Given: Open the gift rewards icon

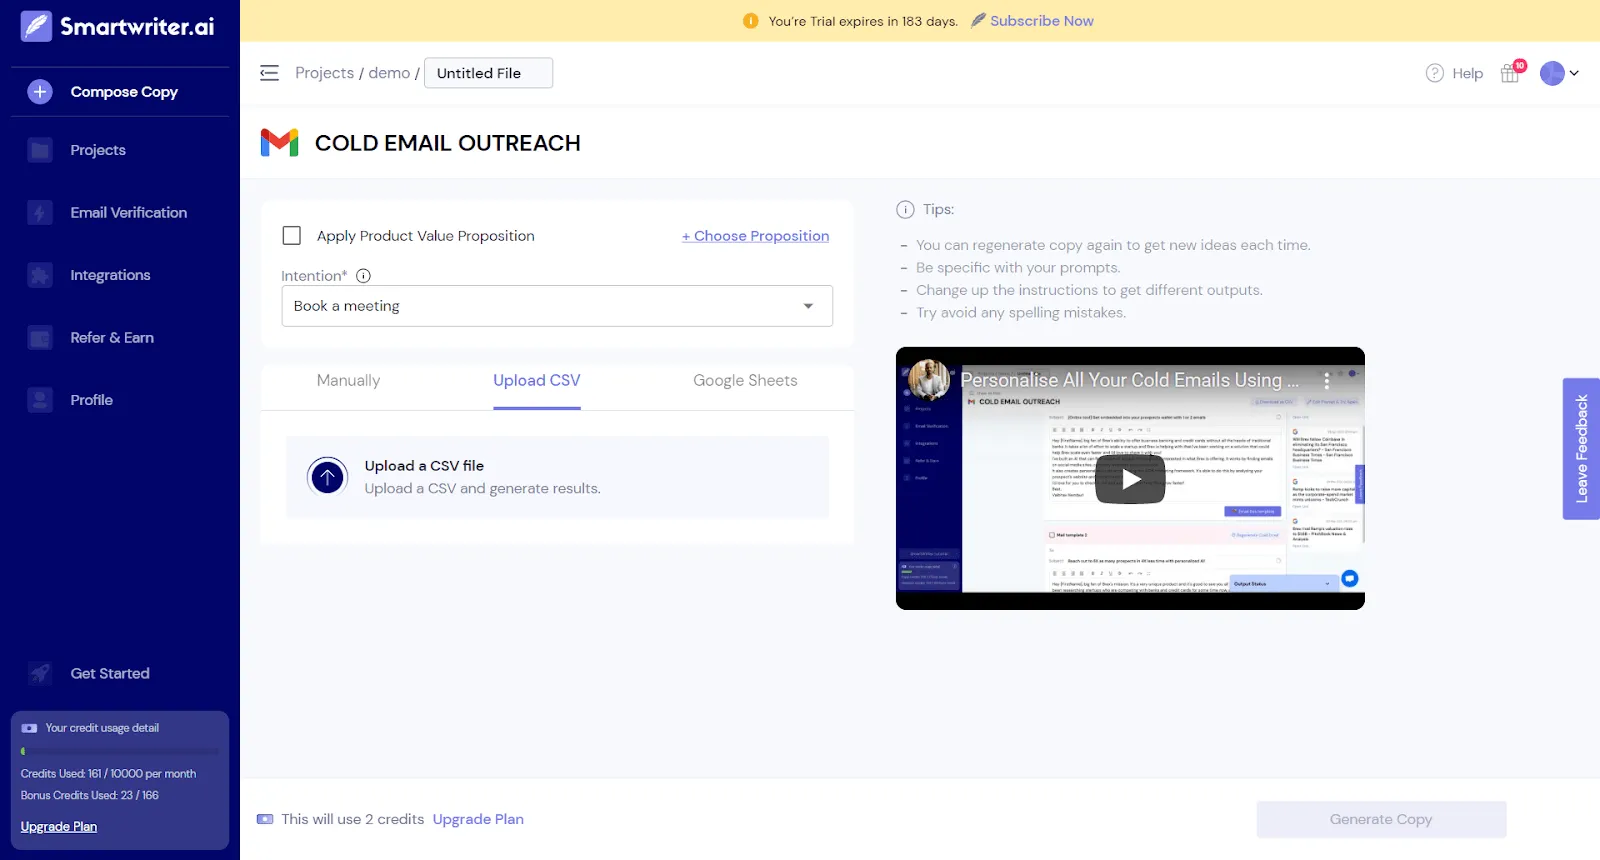Looking at the screenshot, I should coord(1510,73).
